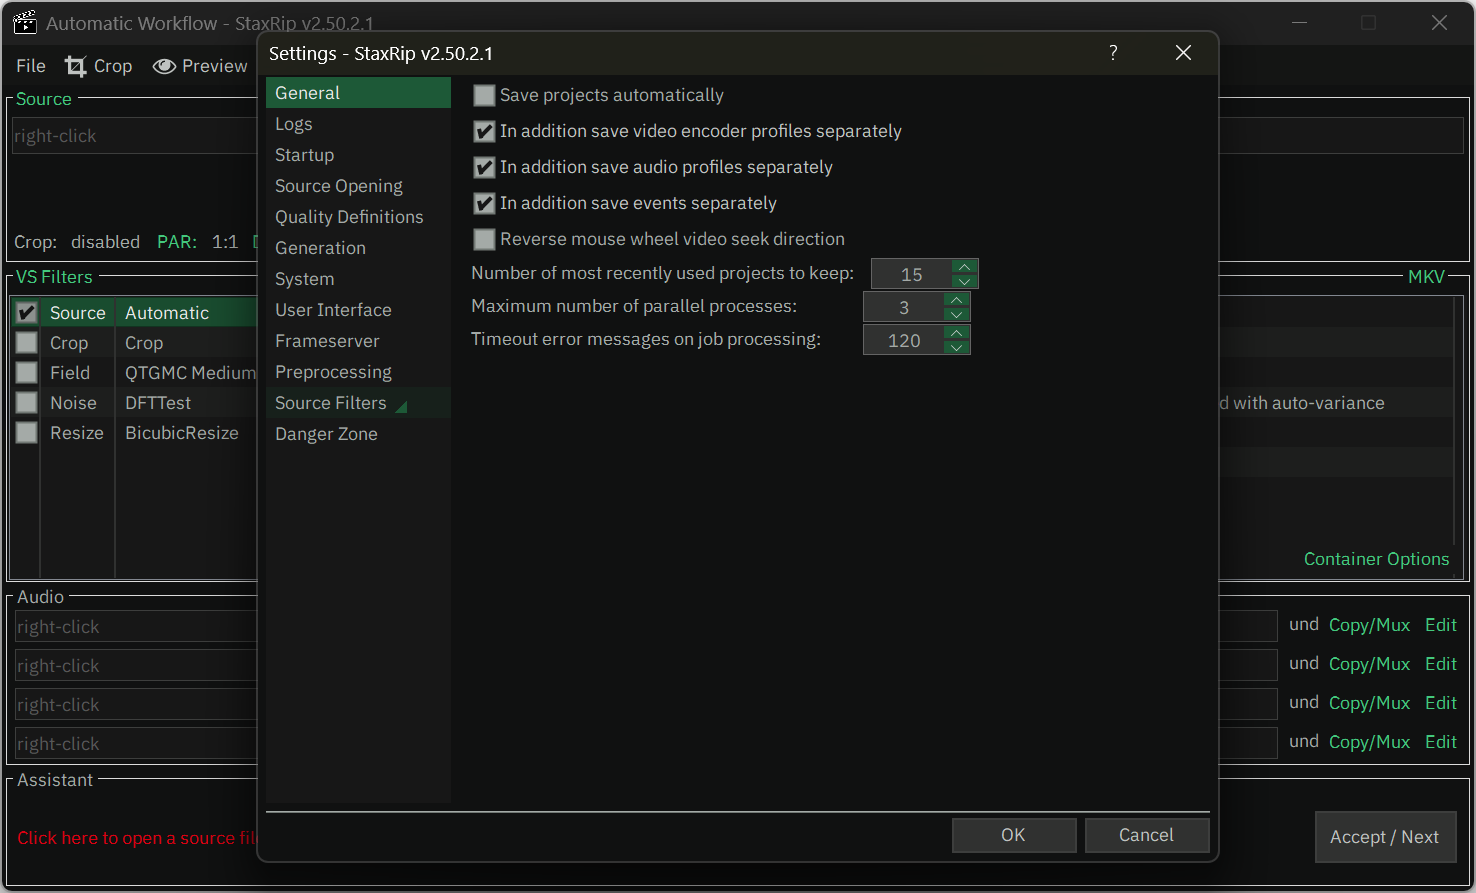Click the Preview eye icon
The width and height of the screenshot is (1476, 893).
pyautogui.click(x=164, y=66)
